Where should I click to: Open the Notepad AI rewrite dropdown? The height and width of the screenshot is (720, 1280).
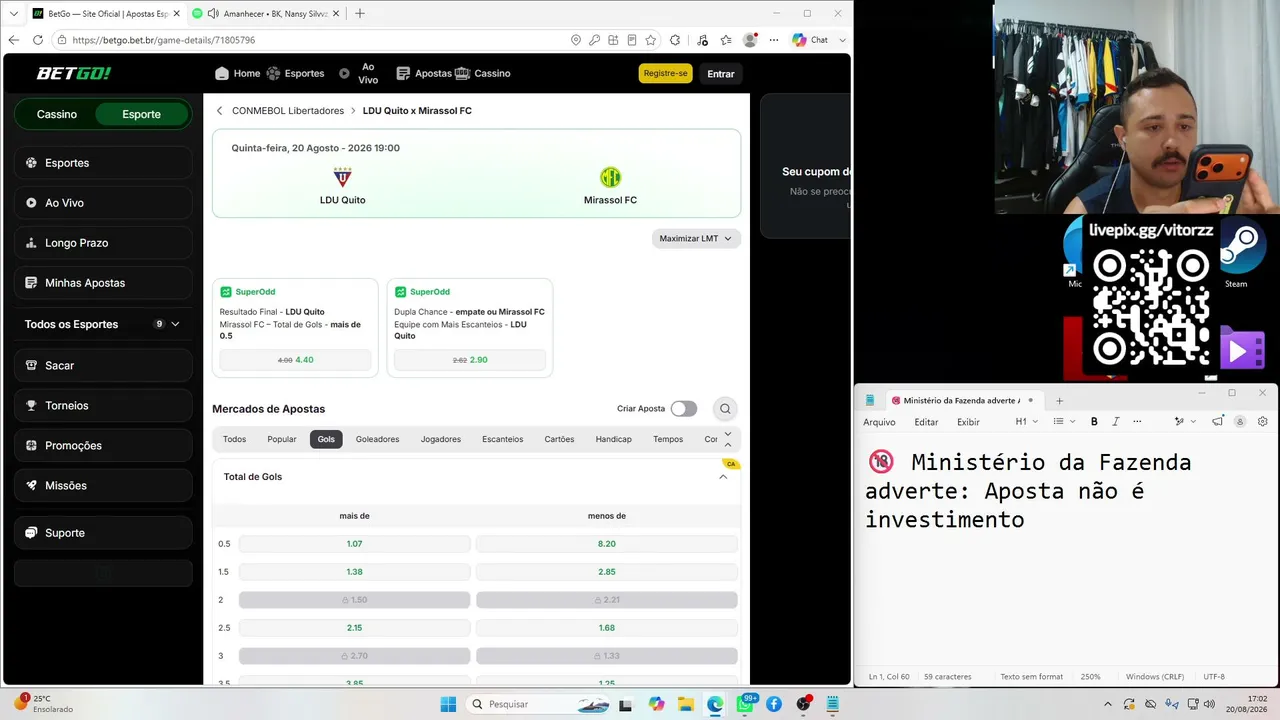(1185, 422)
